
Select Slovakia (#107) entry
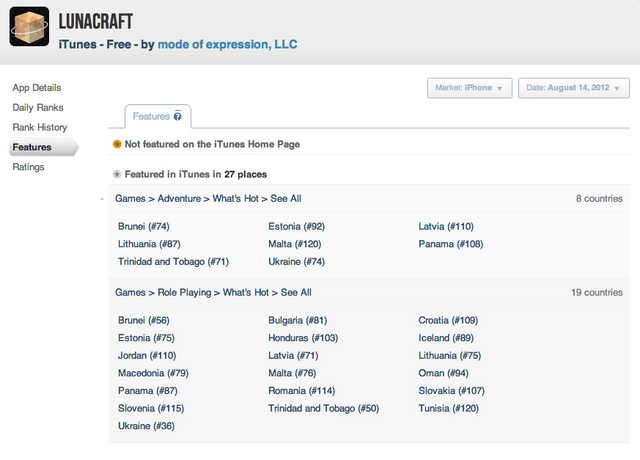coord(451,390)
